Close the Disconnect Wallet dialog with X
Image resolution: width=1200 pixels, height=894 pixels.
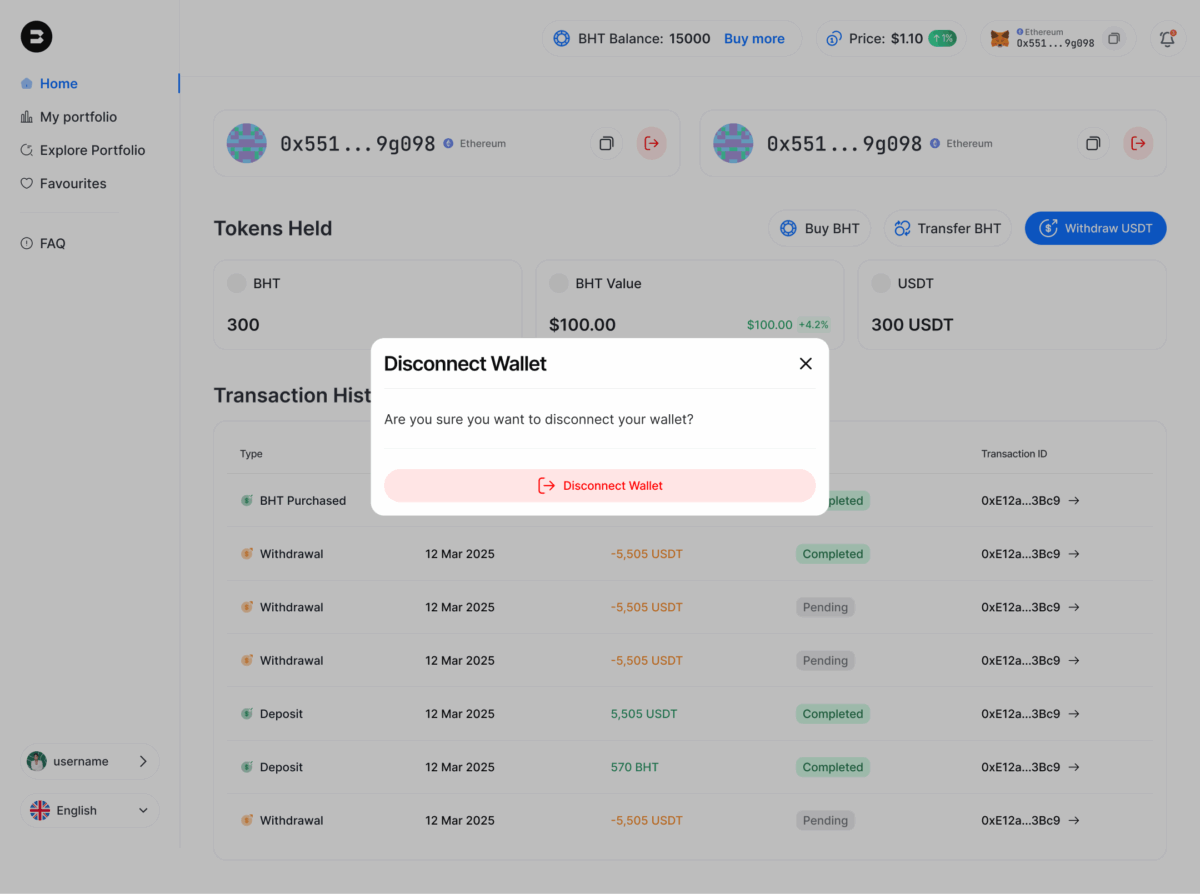(x=805, y=364)
